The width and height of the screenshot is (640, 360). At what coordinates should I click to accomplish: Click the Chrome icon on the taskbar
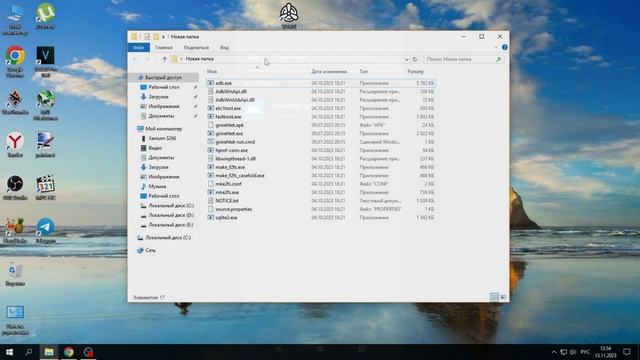coord(69,352)
